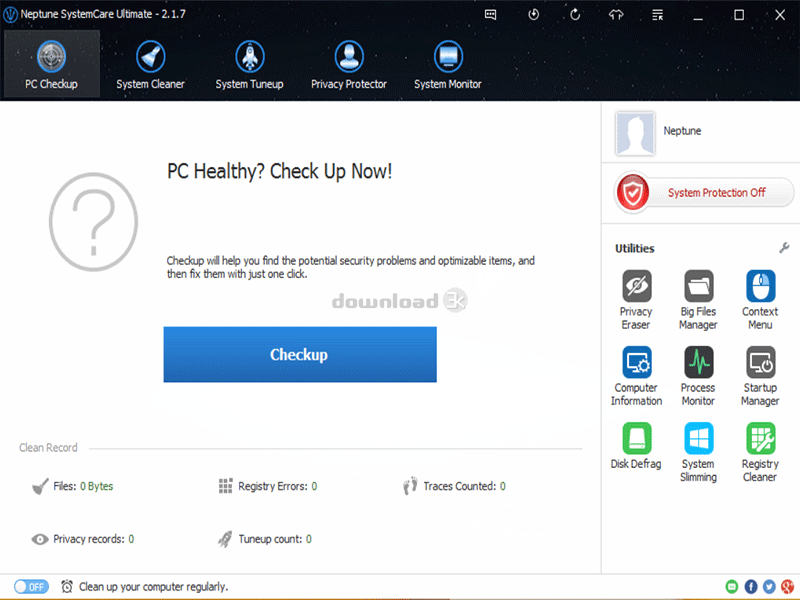Click the Utilities section heading
This screenshot has width=800, height=600.
coord(635,248)
